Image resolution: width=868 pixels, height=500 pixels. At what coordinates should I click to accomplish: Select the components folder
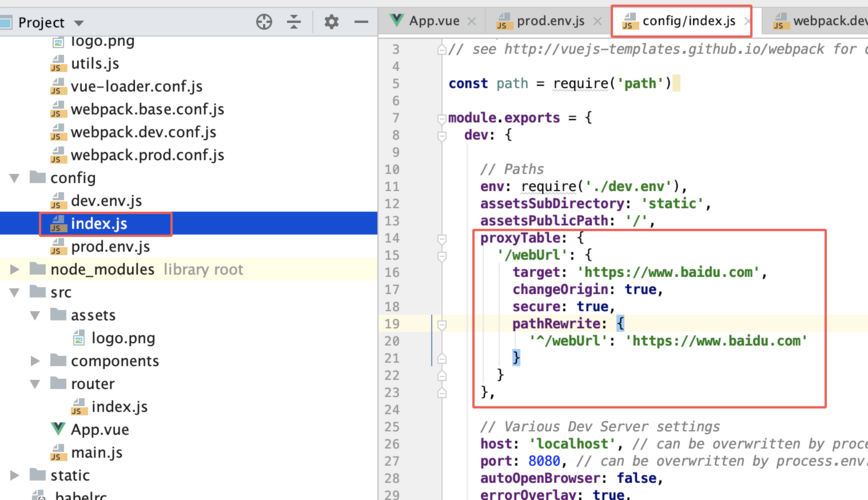coord(115,361)
